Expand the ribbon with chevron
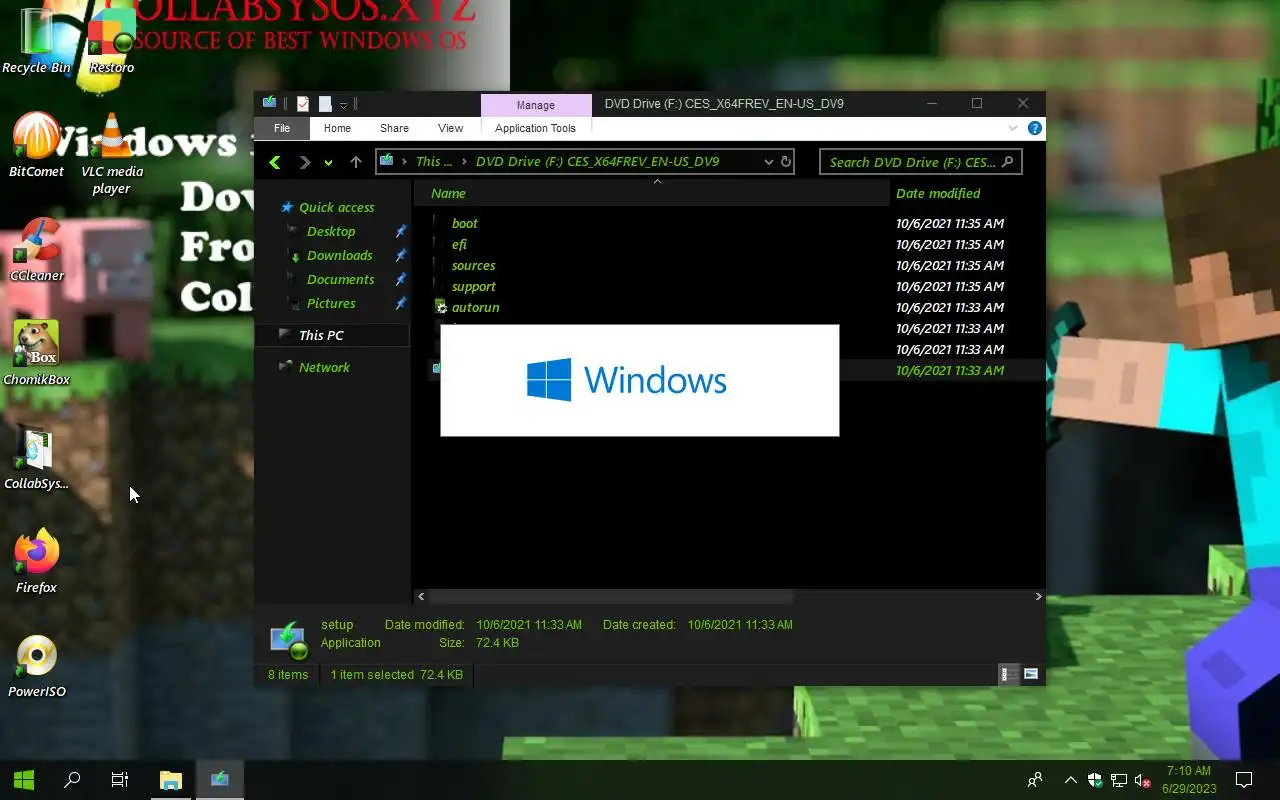 pos(1013,128)
